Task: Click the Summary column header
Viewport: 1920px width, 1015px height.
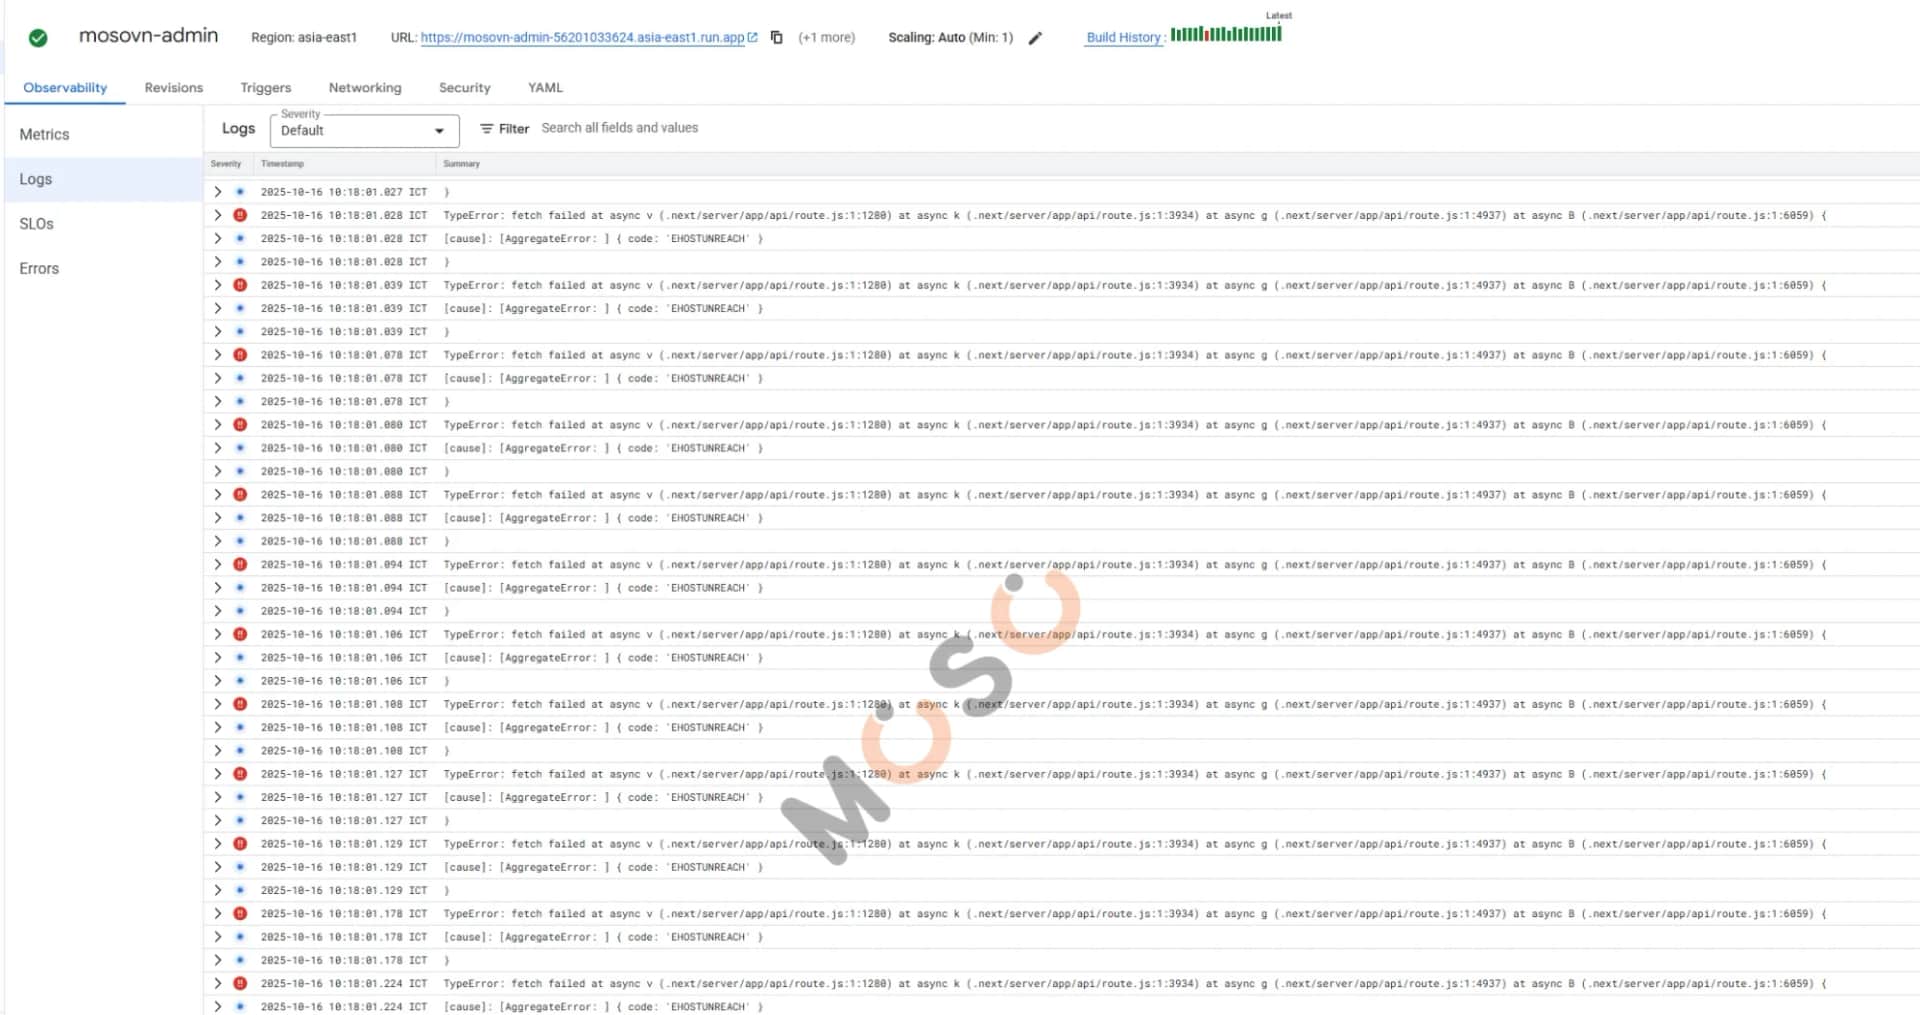Action: click(461, 164)
